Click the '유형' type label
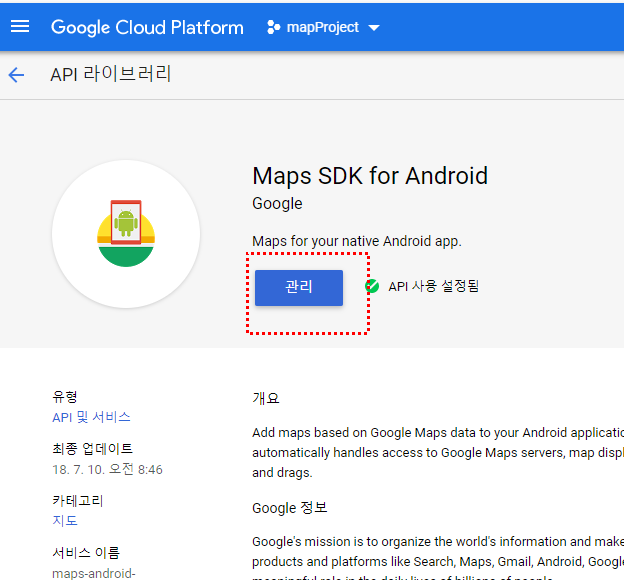 tap(65, 396)
